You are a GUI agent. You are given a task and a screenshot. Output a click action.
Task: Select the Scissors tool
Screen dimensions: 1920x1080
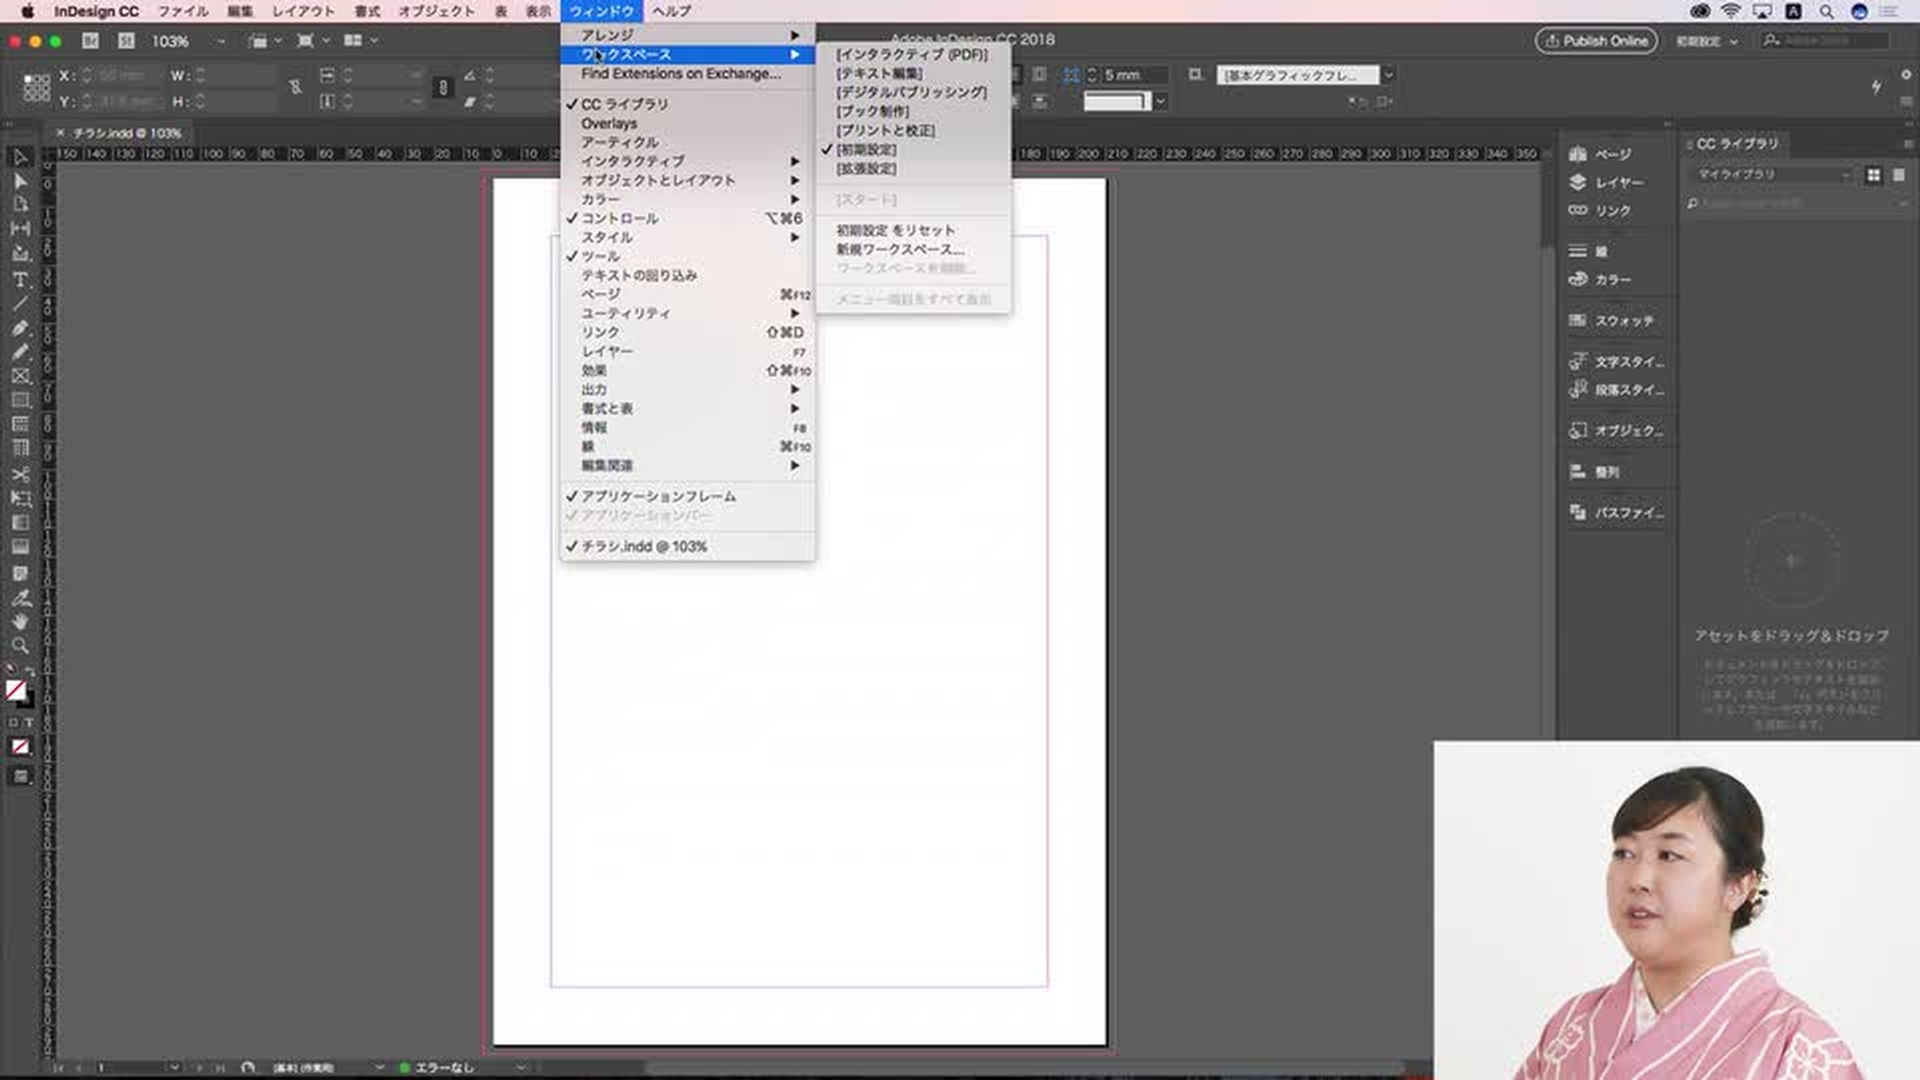(20, 474)
